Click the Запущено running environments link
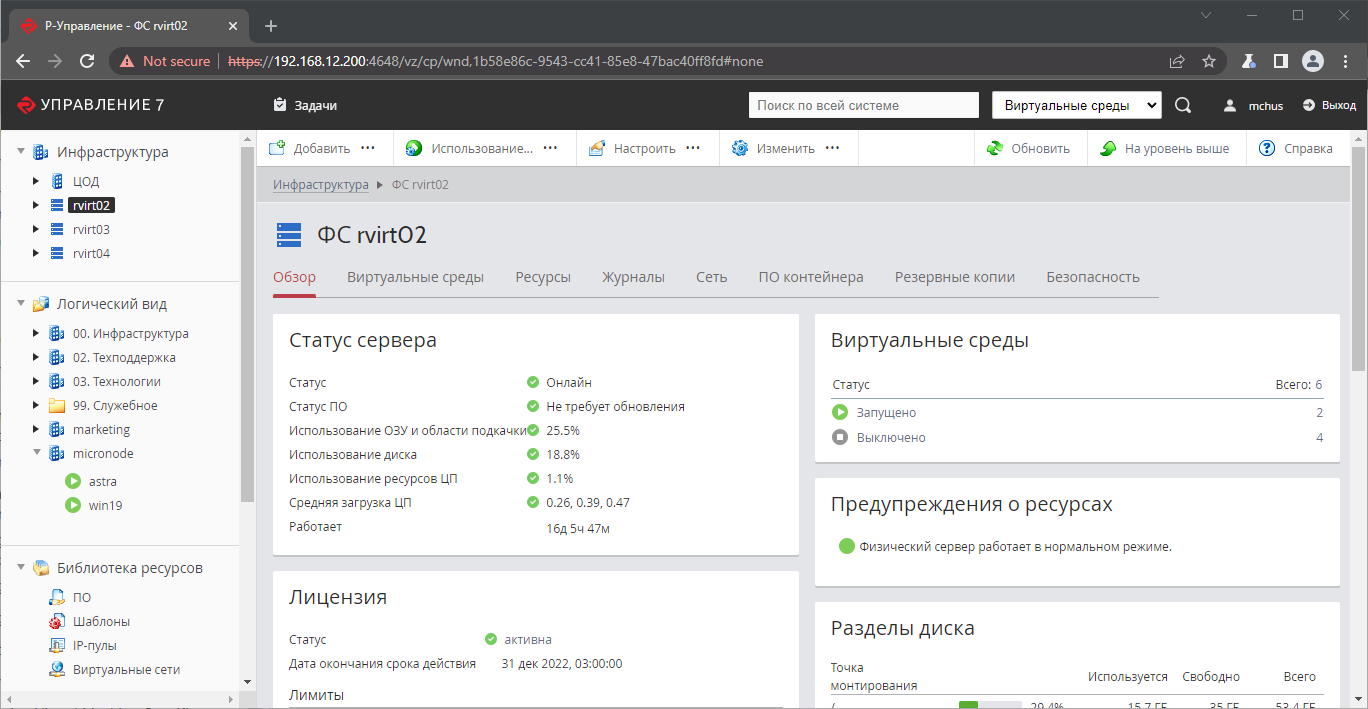 coord(886,412)
